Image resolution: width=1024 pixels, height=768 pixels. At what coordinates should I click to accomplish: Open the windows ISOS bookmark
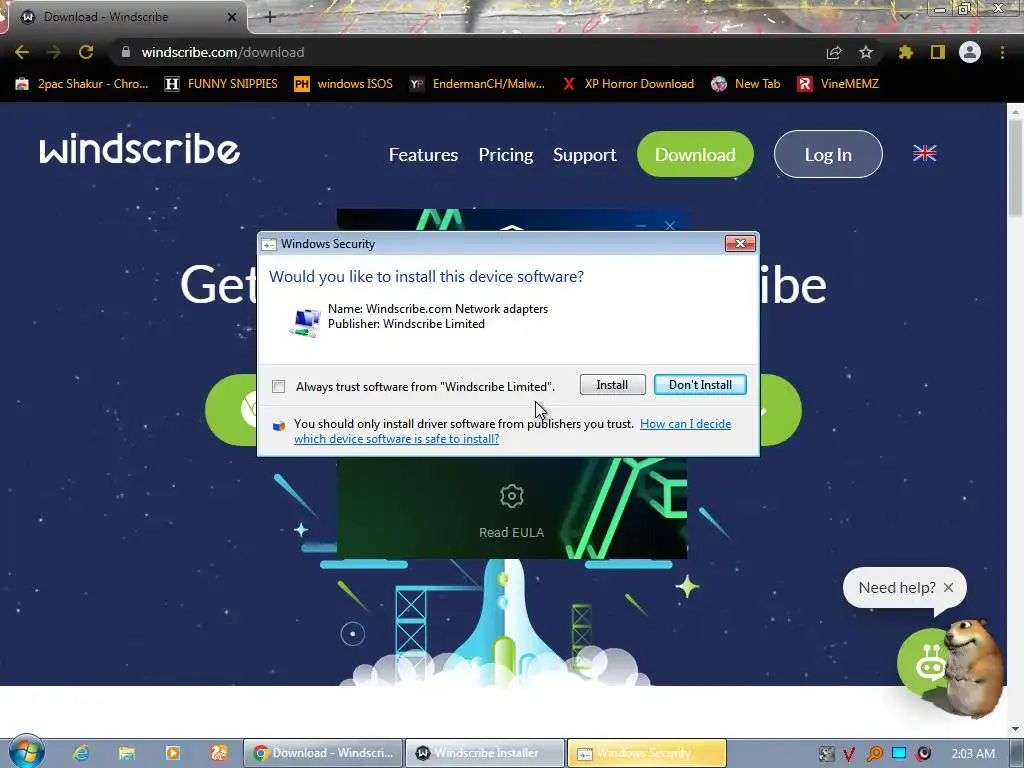coord(344,84)
